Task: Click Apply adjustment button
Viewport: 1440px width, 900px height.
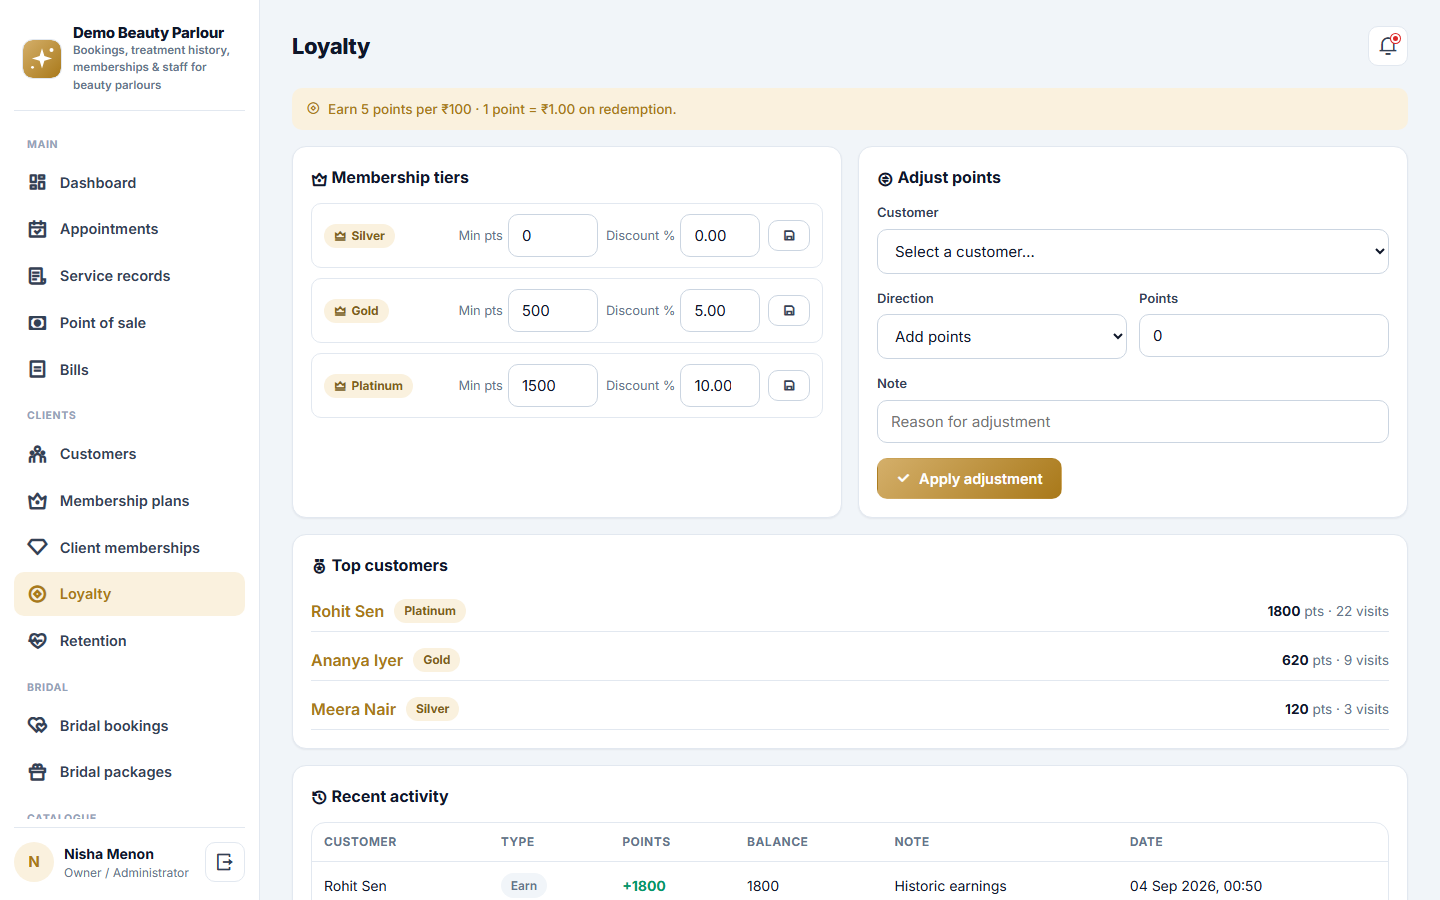Action: click(969, 479)
